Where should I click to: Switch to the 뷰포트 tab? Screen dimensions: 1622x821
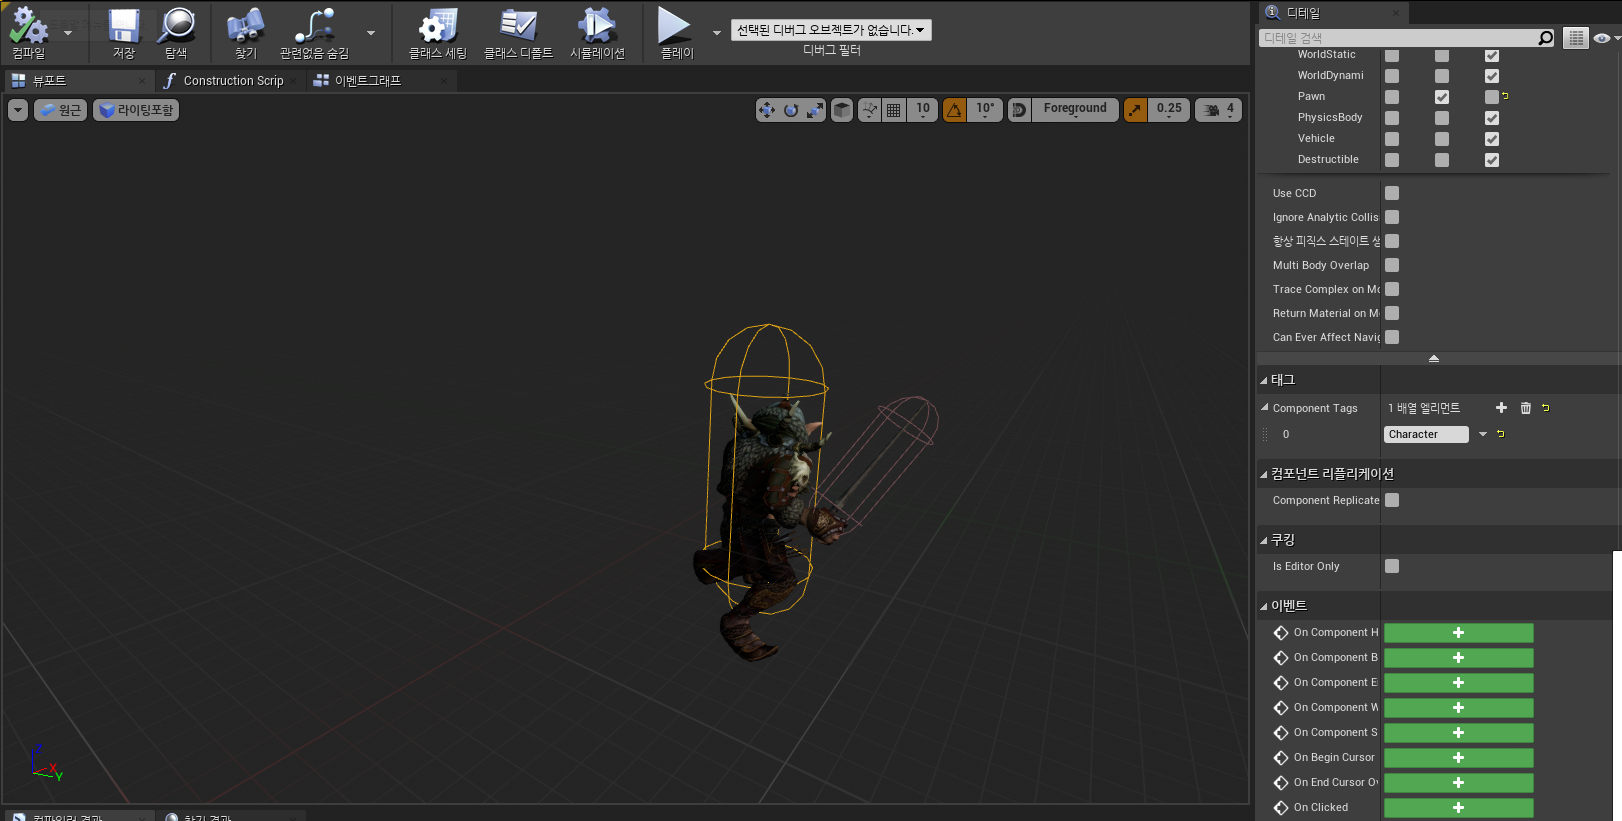(x=78, y=80)
